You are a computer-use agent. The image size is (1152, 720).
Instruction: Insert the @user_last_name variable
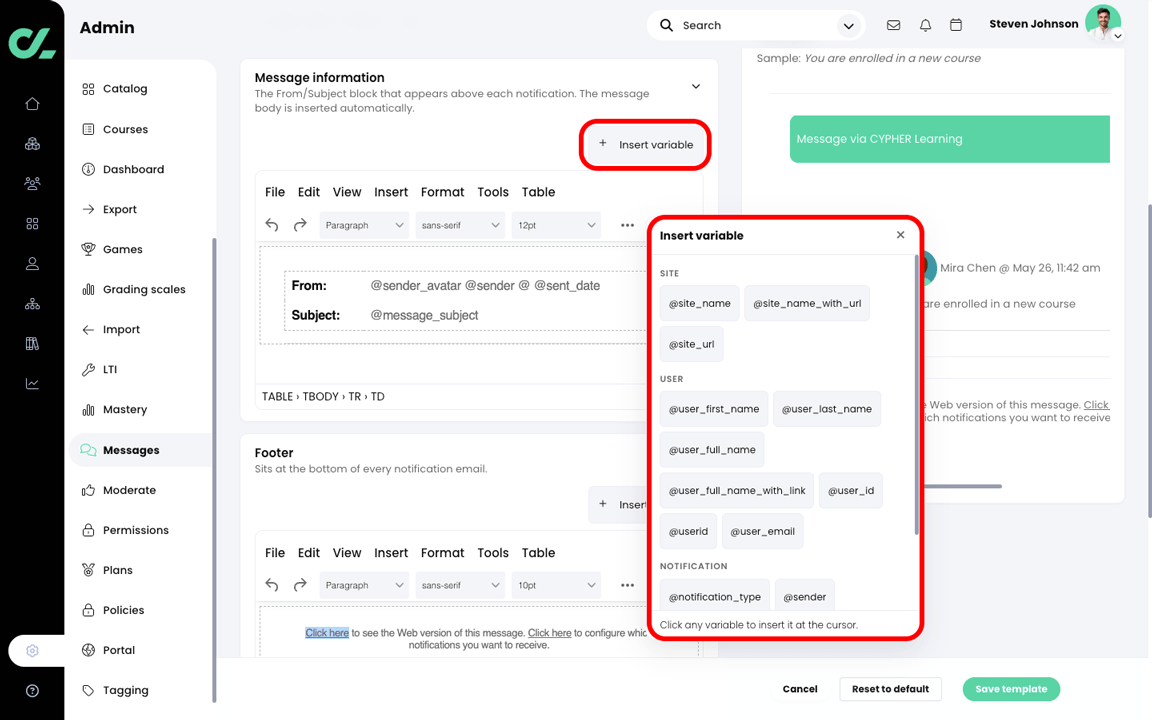click(827, 409)
